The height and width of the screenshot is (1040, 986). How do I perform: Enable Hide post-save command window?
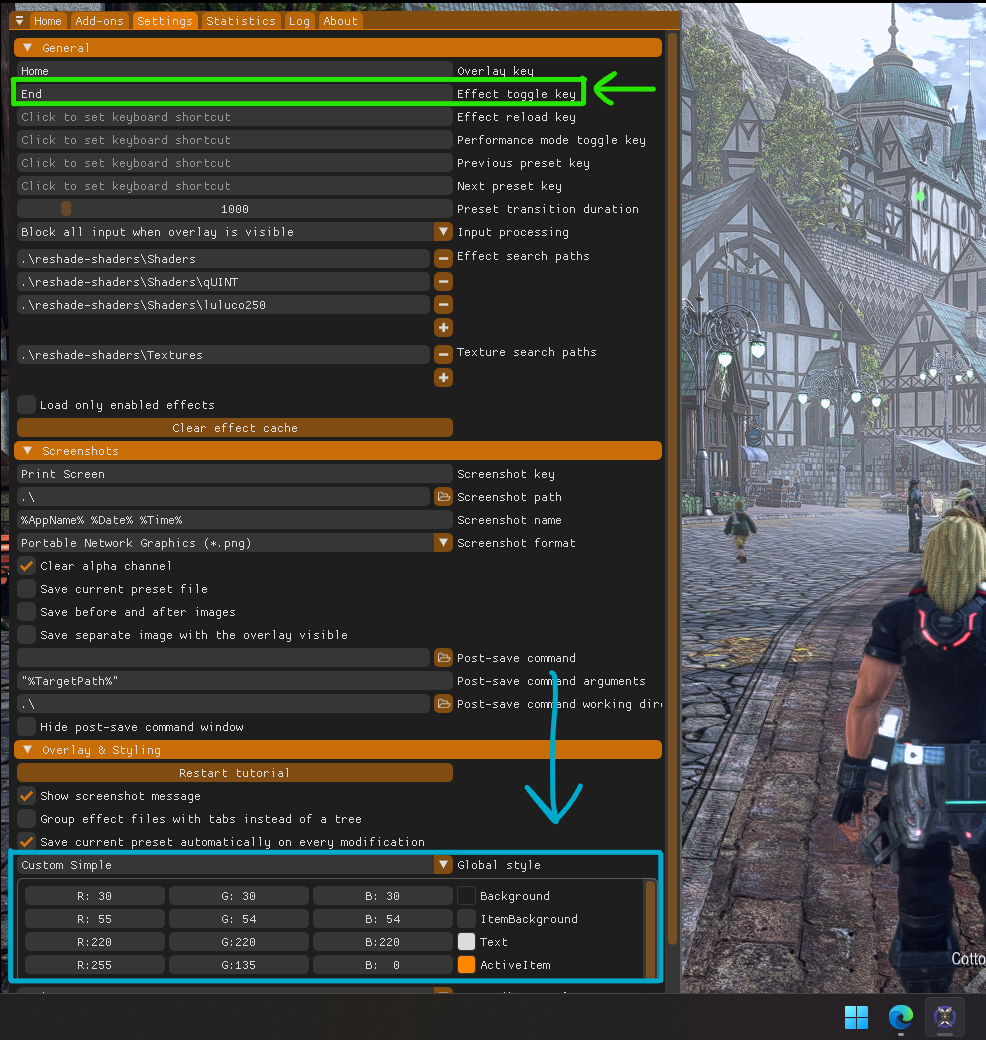(27, 727)
